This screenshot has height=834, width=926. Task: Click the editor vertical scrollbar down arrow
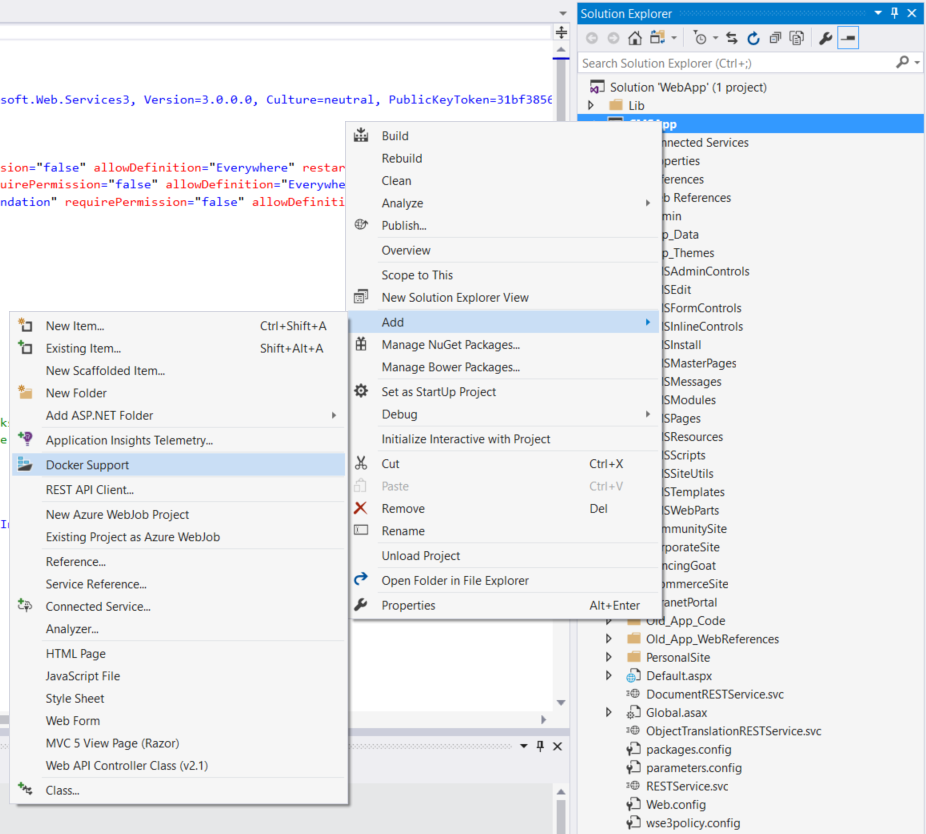coord(561,702)
